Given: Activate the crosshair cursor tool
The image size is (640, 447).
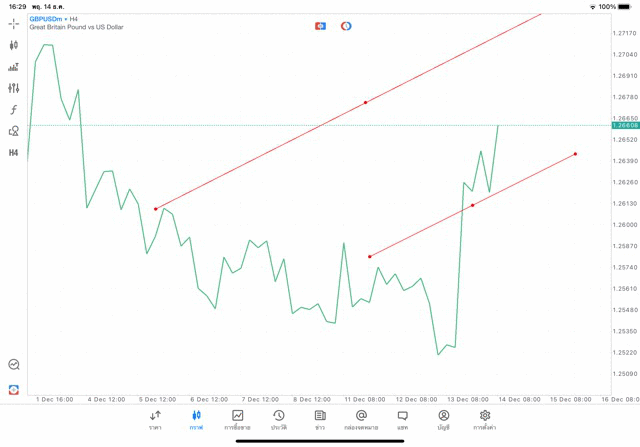Looking at the screenshot, I should (14, 23).
